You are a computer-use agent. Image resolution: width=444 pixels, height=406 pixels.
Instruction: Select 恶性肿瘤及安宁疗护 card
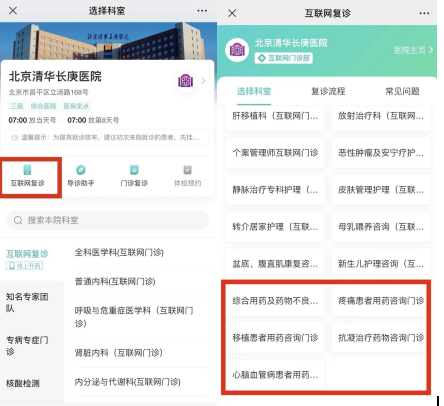click(381, 153)
